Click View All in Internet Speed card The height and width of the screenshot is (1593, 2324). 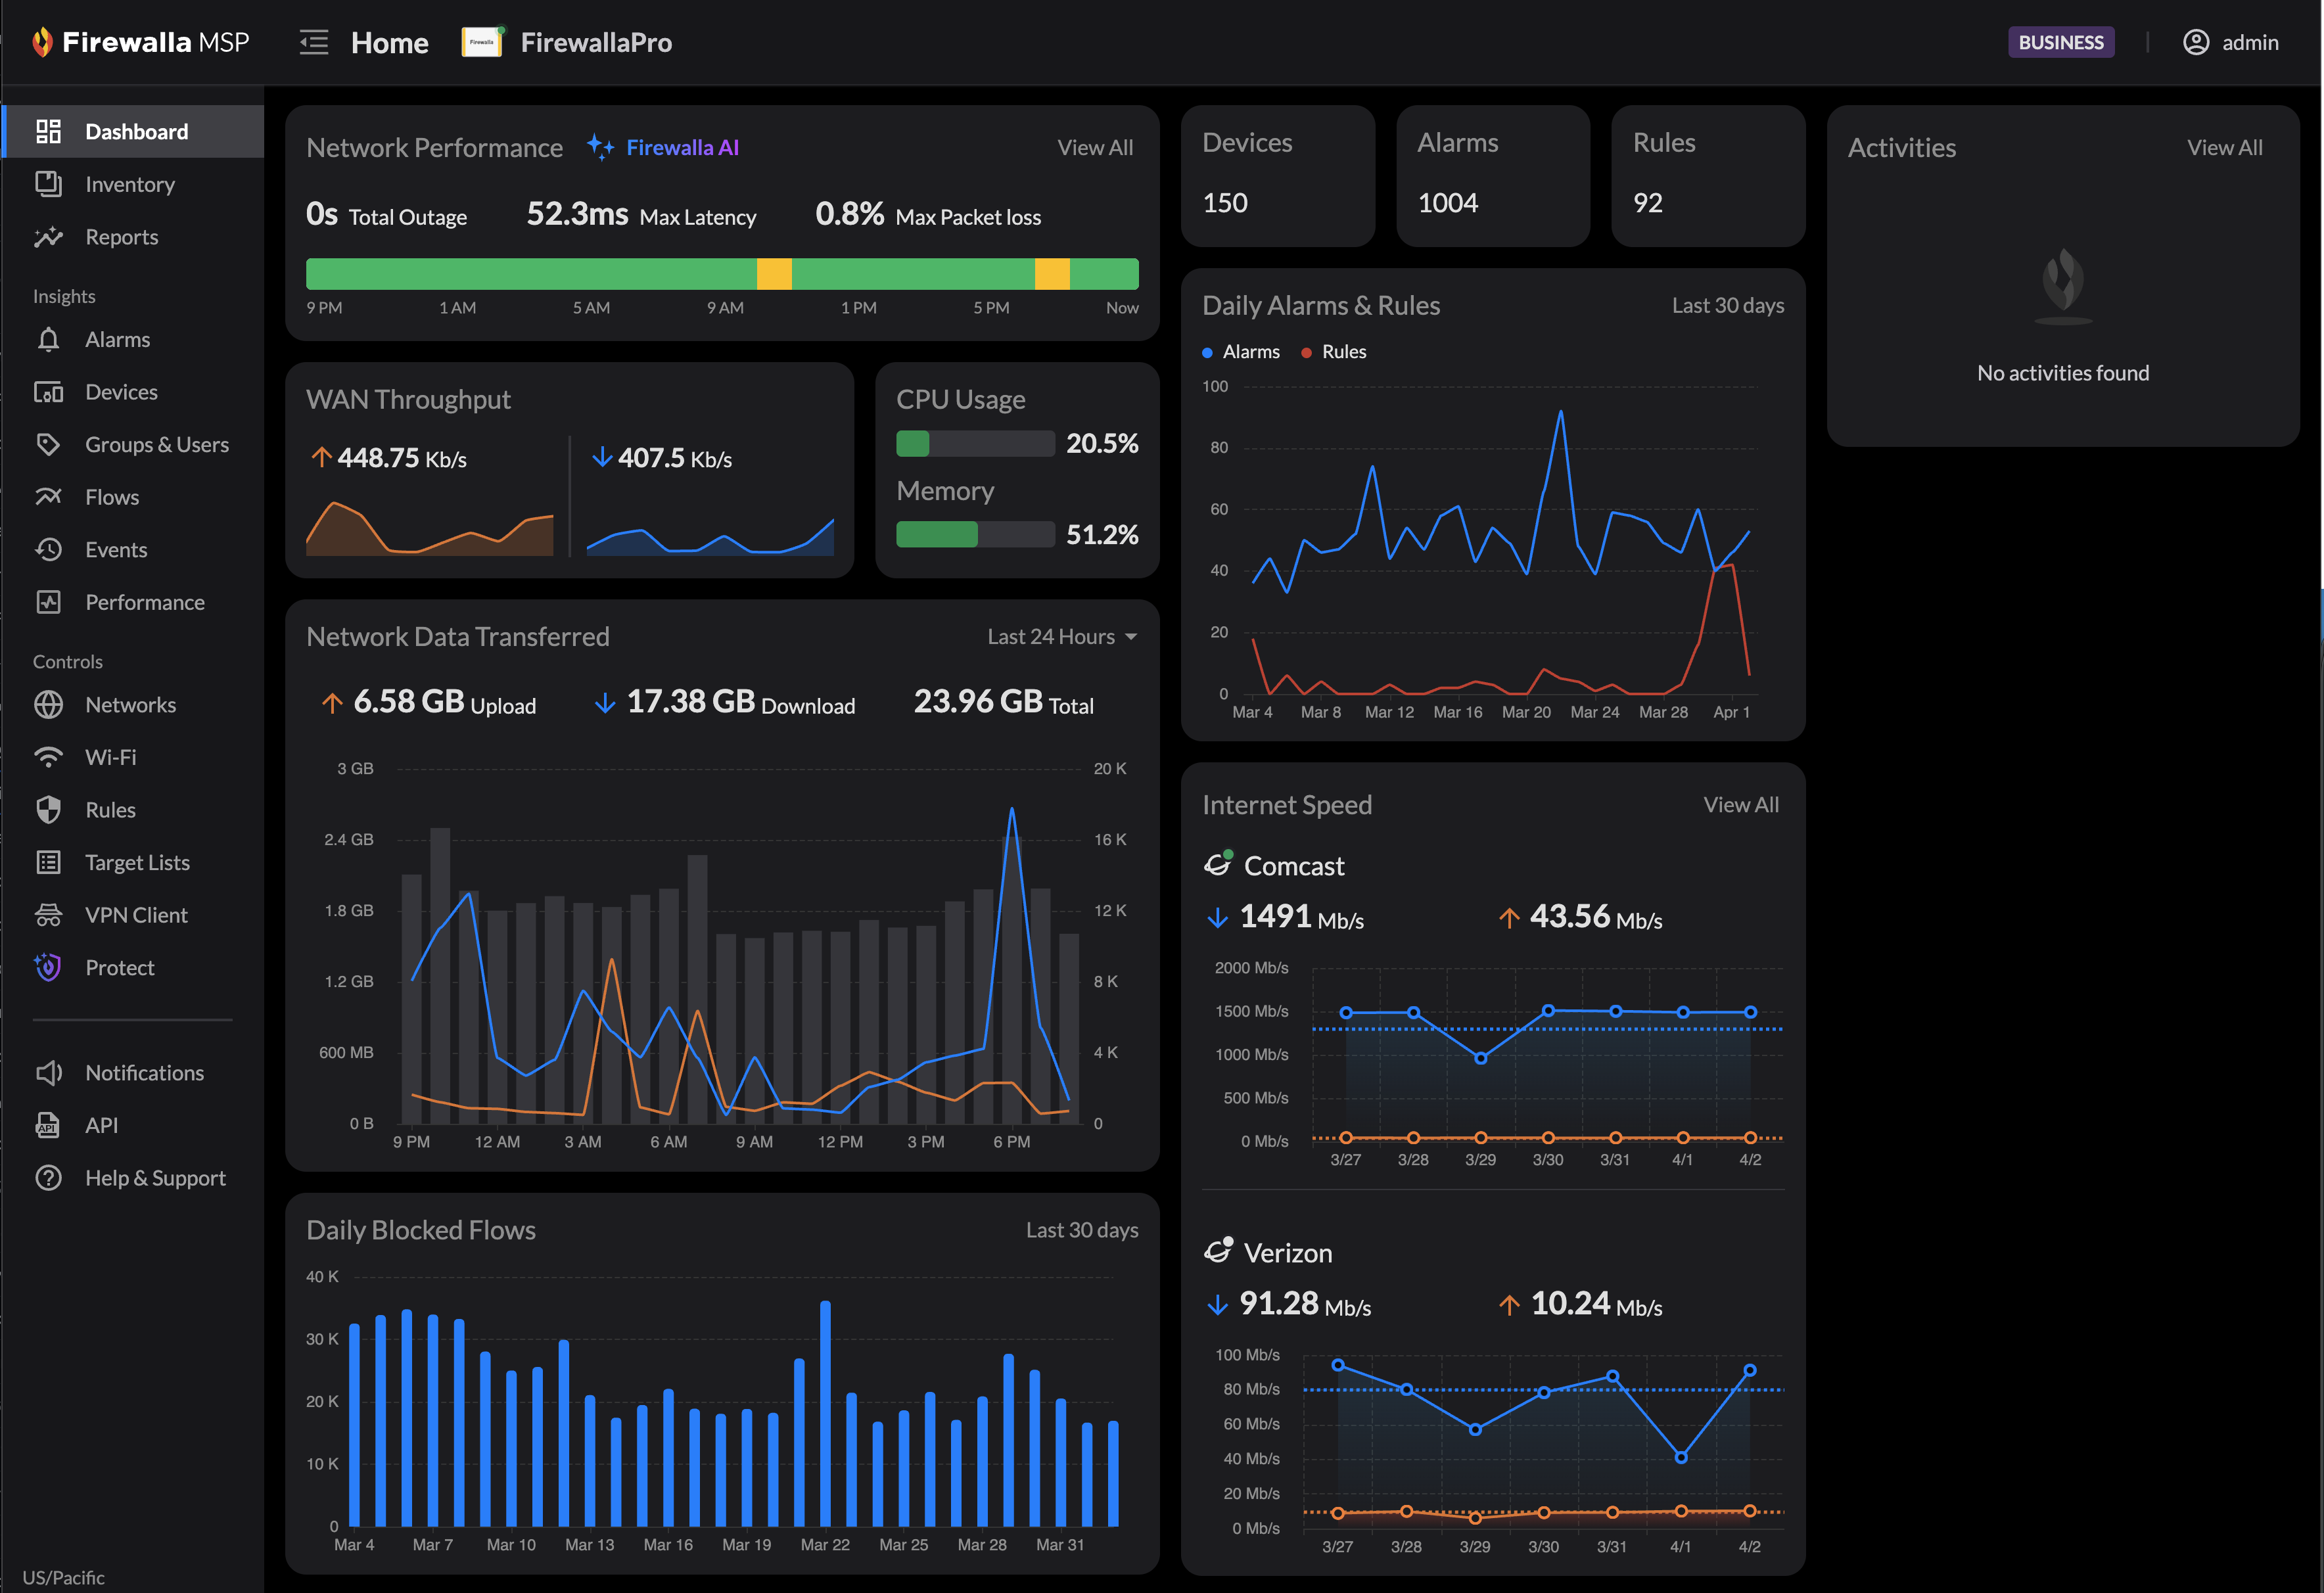pos(1740,805)
